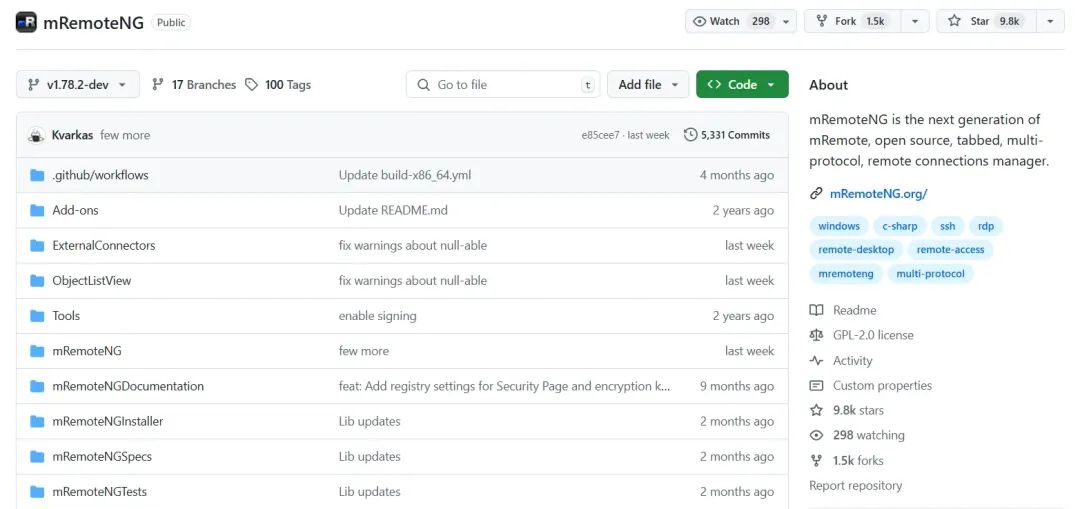Viewport: 1080px width, 509px height.
Task: Select the multi-protocol topic tag
Action: point(931,274)
